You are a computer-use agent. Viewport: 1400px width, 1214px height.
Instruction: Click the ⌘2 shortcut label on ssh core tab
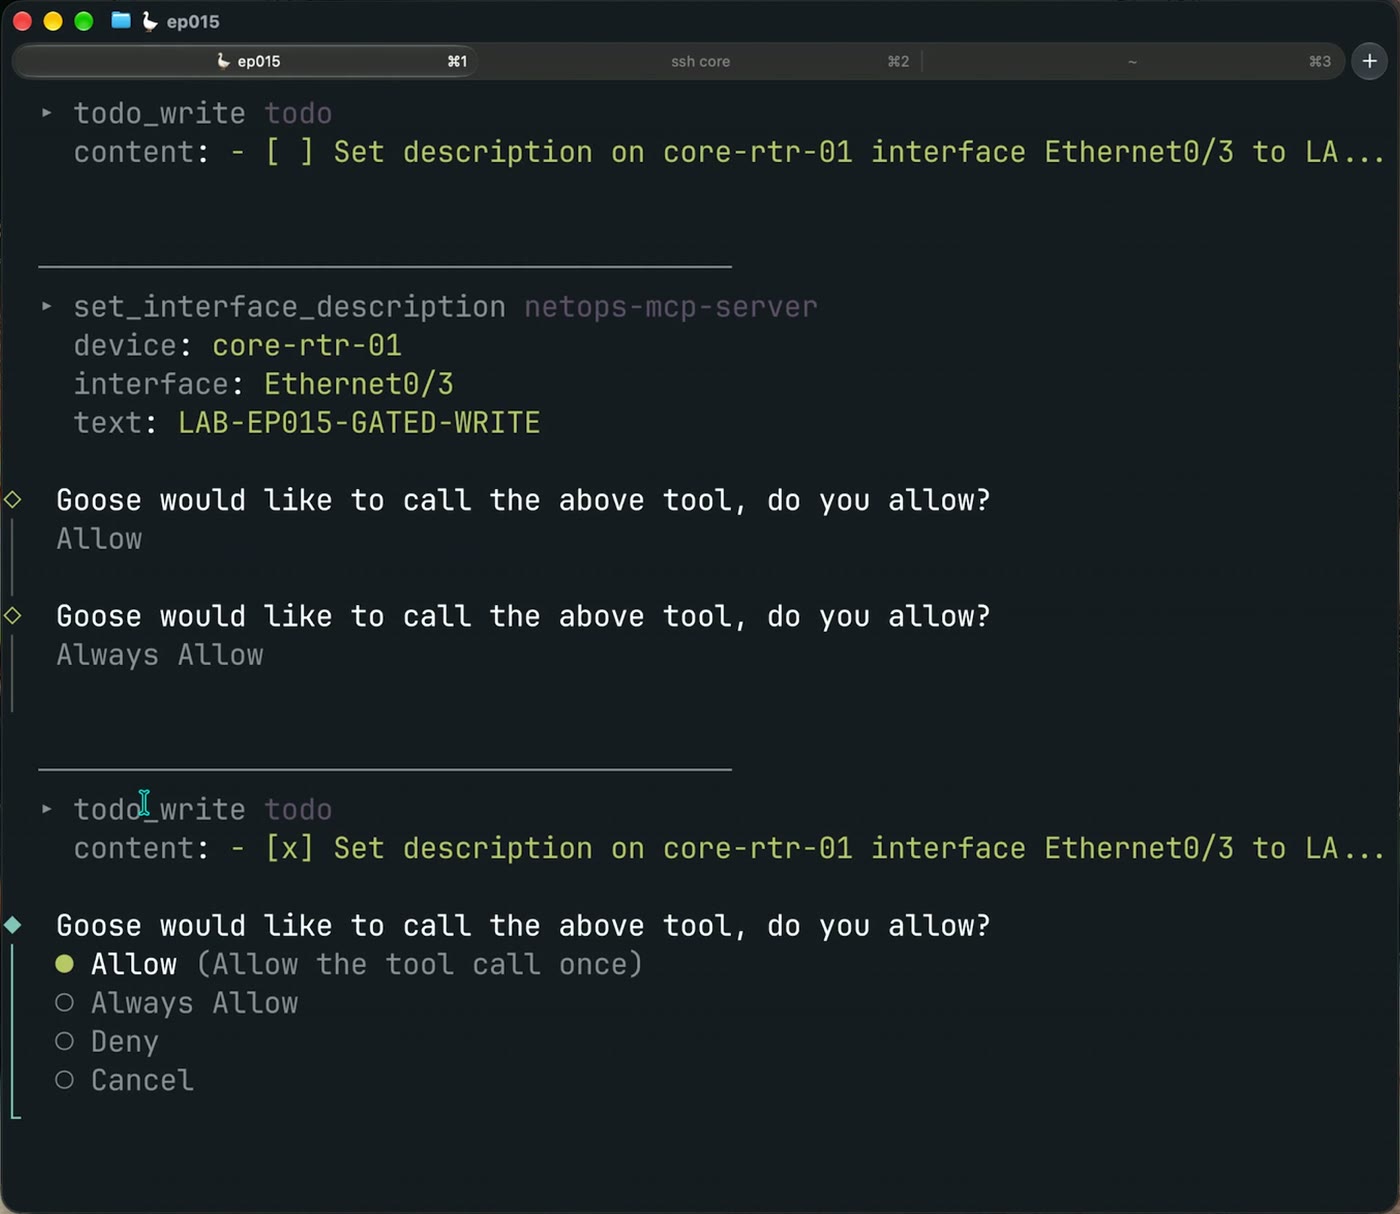pyautogui.click(x=898, y=61)
